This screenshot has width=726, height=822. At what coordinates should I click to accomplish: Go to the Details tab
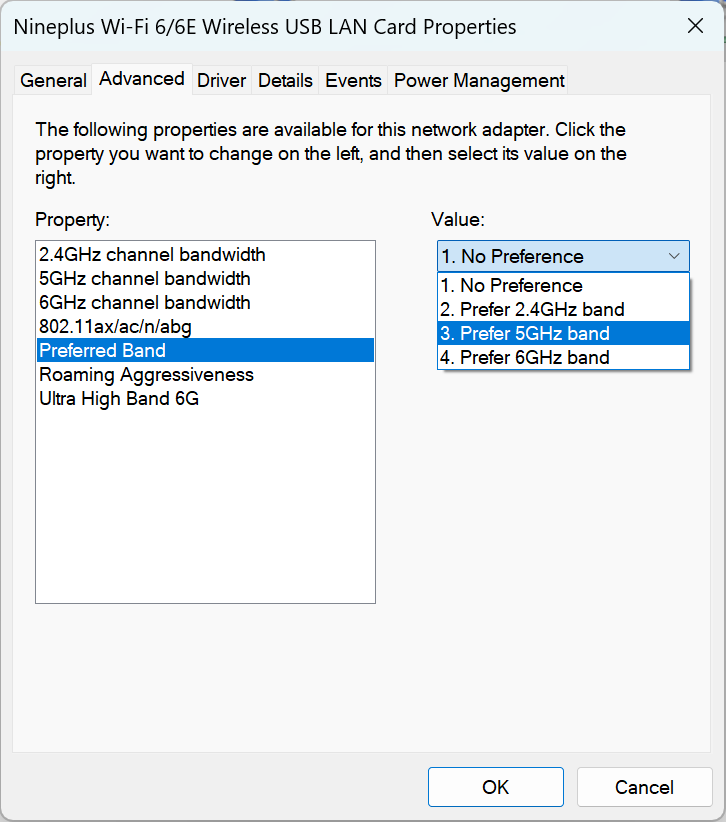coord(285,81)
